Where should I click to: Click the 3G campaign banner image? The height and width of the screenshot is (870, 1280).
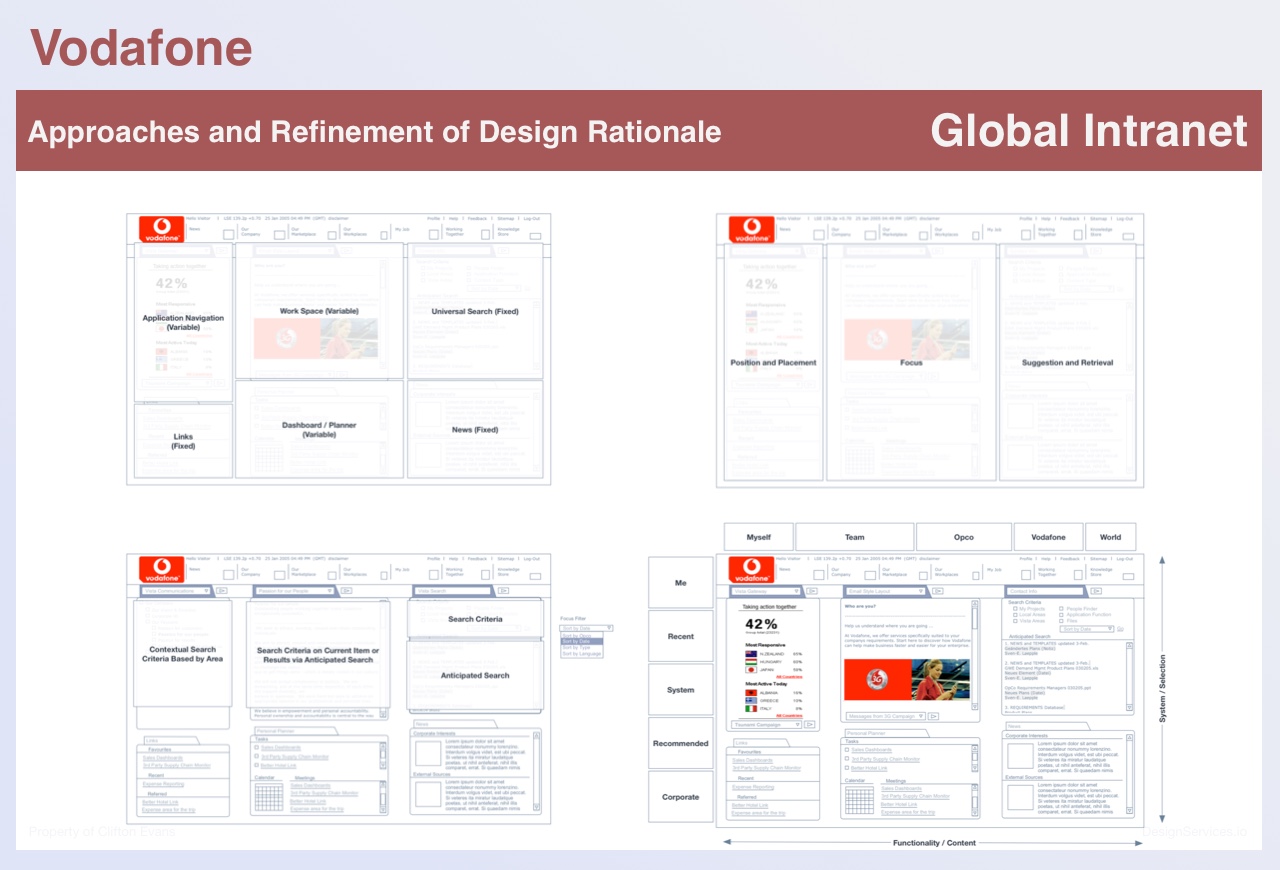coord(906,679)
